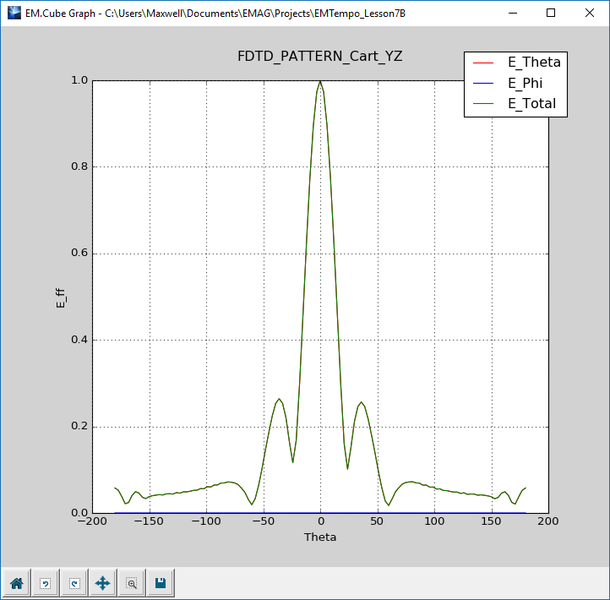Click the main lobe peak at Theta 0

point(320,83)
